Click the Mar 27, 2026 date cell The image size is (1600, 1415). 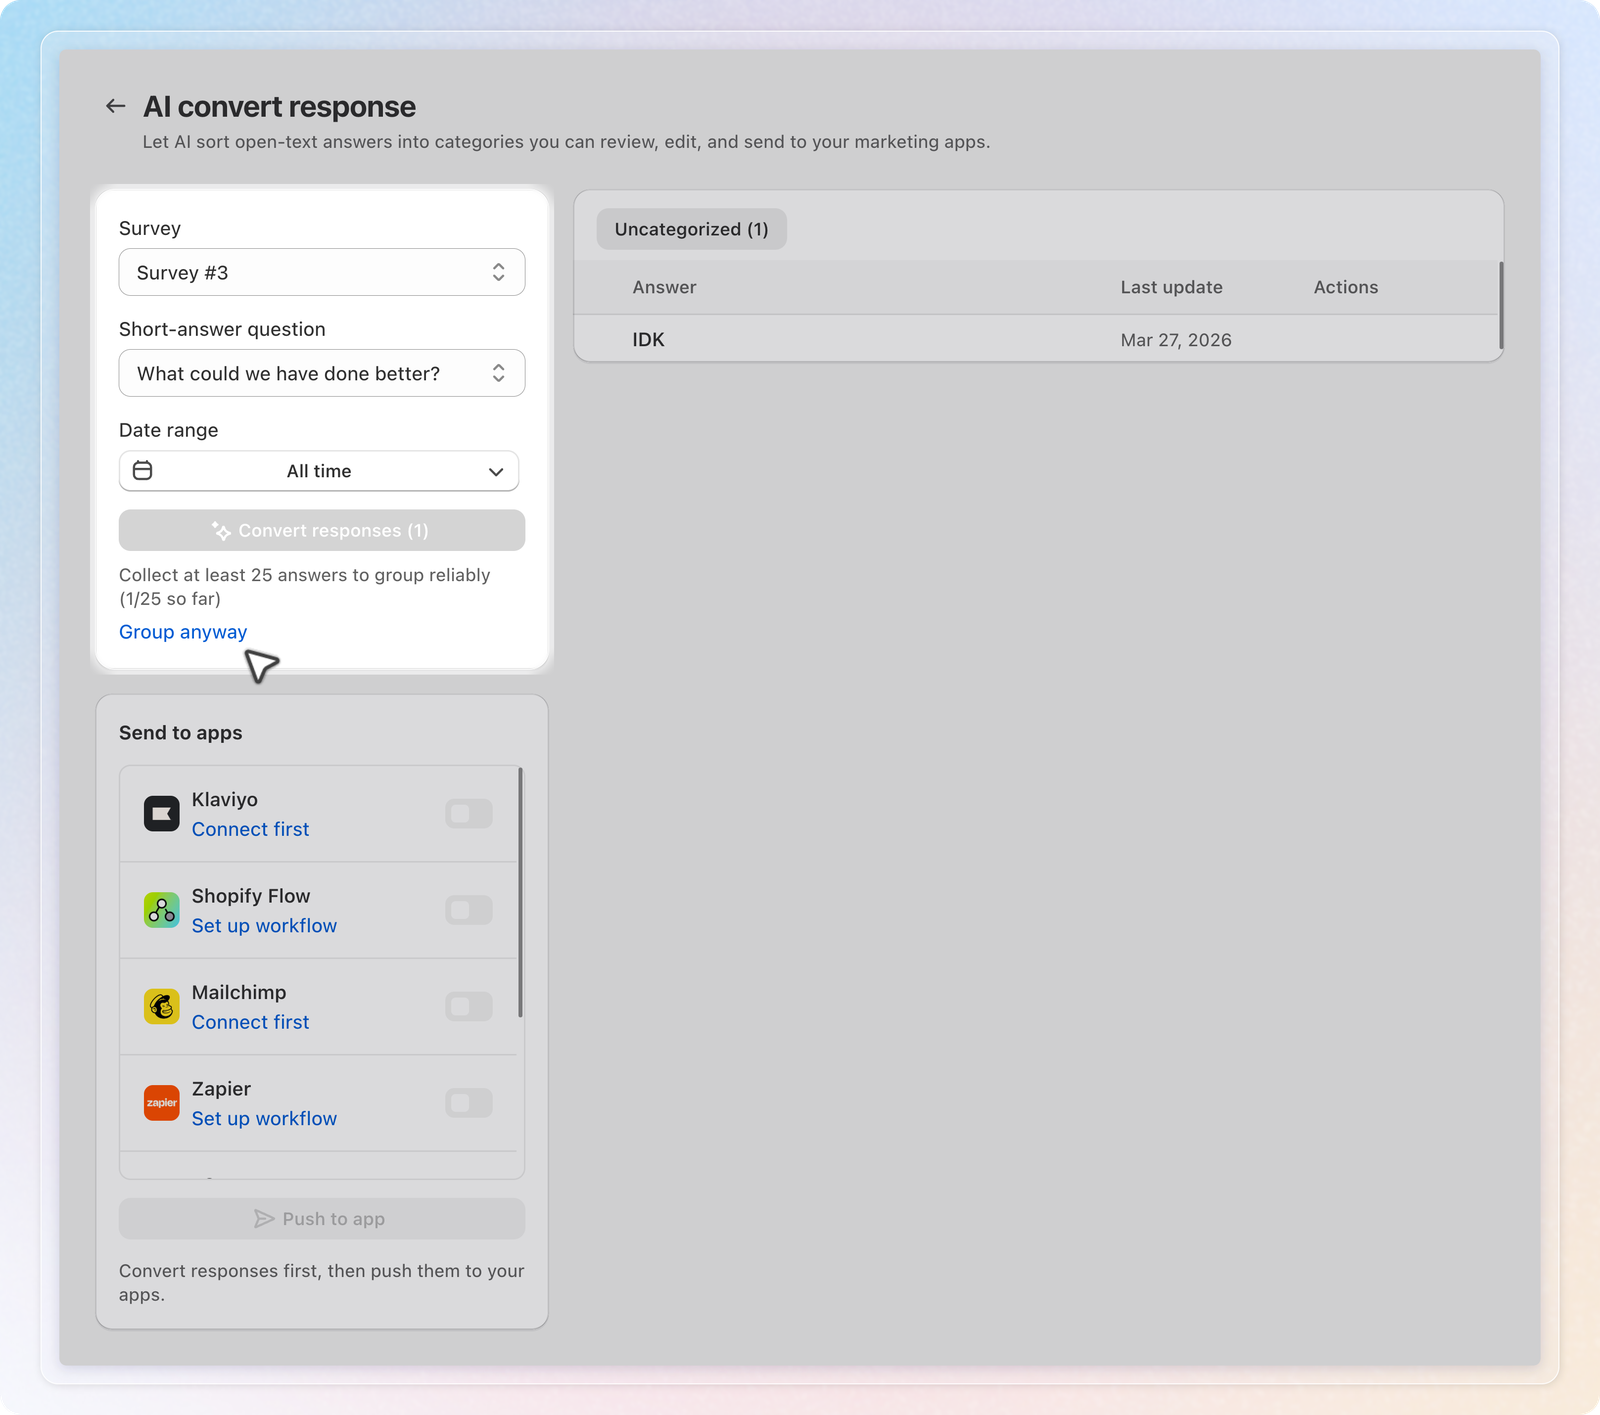click(1176, 340)
